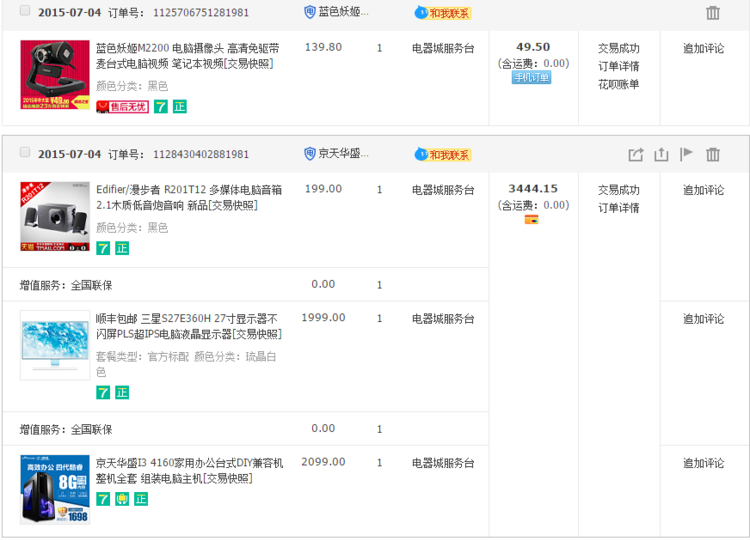
Task: Click 追加评论 for the Edifier speaker
Action: click(x=703, y=190)
